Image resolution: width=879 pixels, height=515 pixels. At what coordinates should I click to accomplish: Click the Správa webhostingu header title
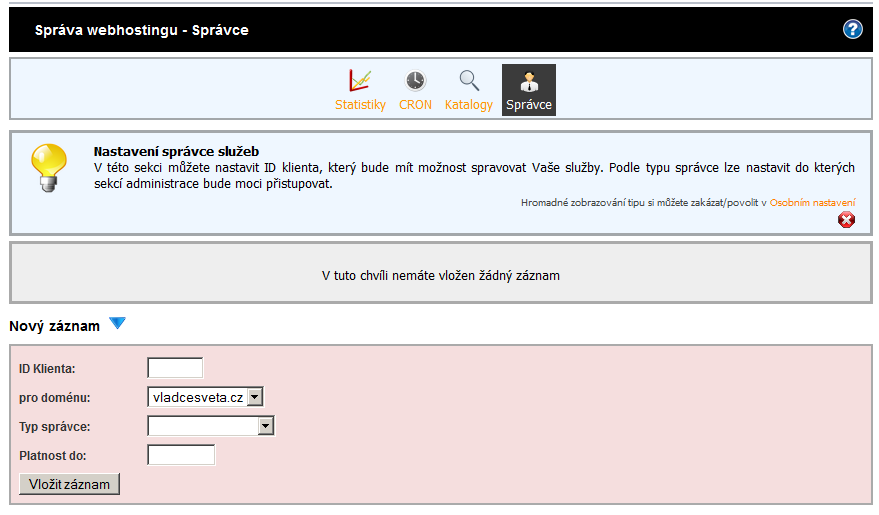pos(142,30)
